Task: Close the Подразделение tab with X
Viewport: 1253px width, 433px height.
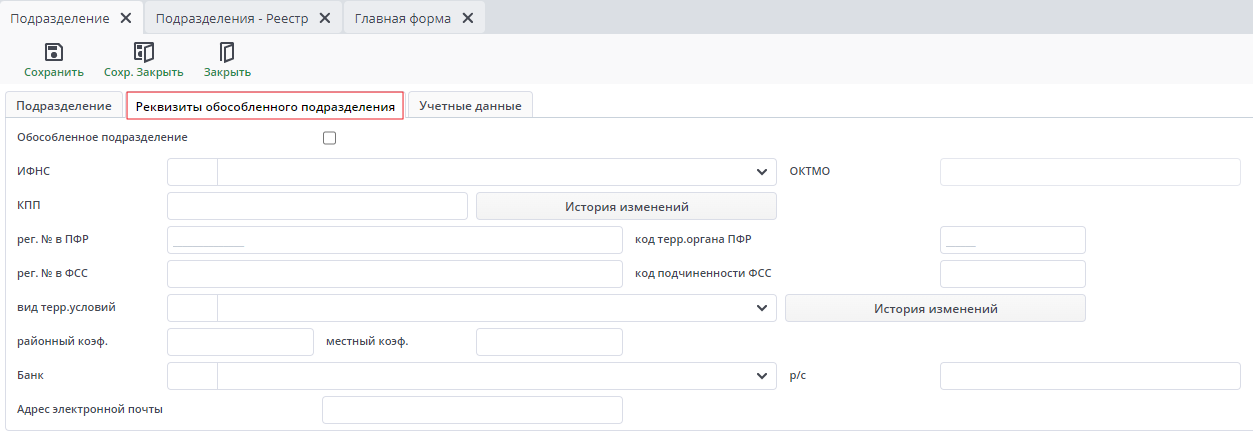Action: pyautogui.click(x=125, y=18)
